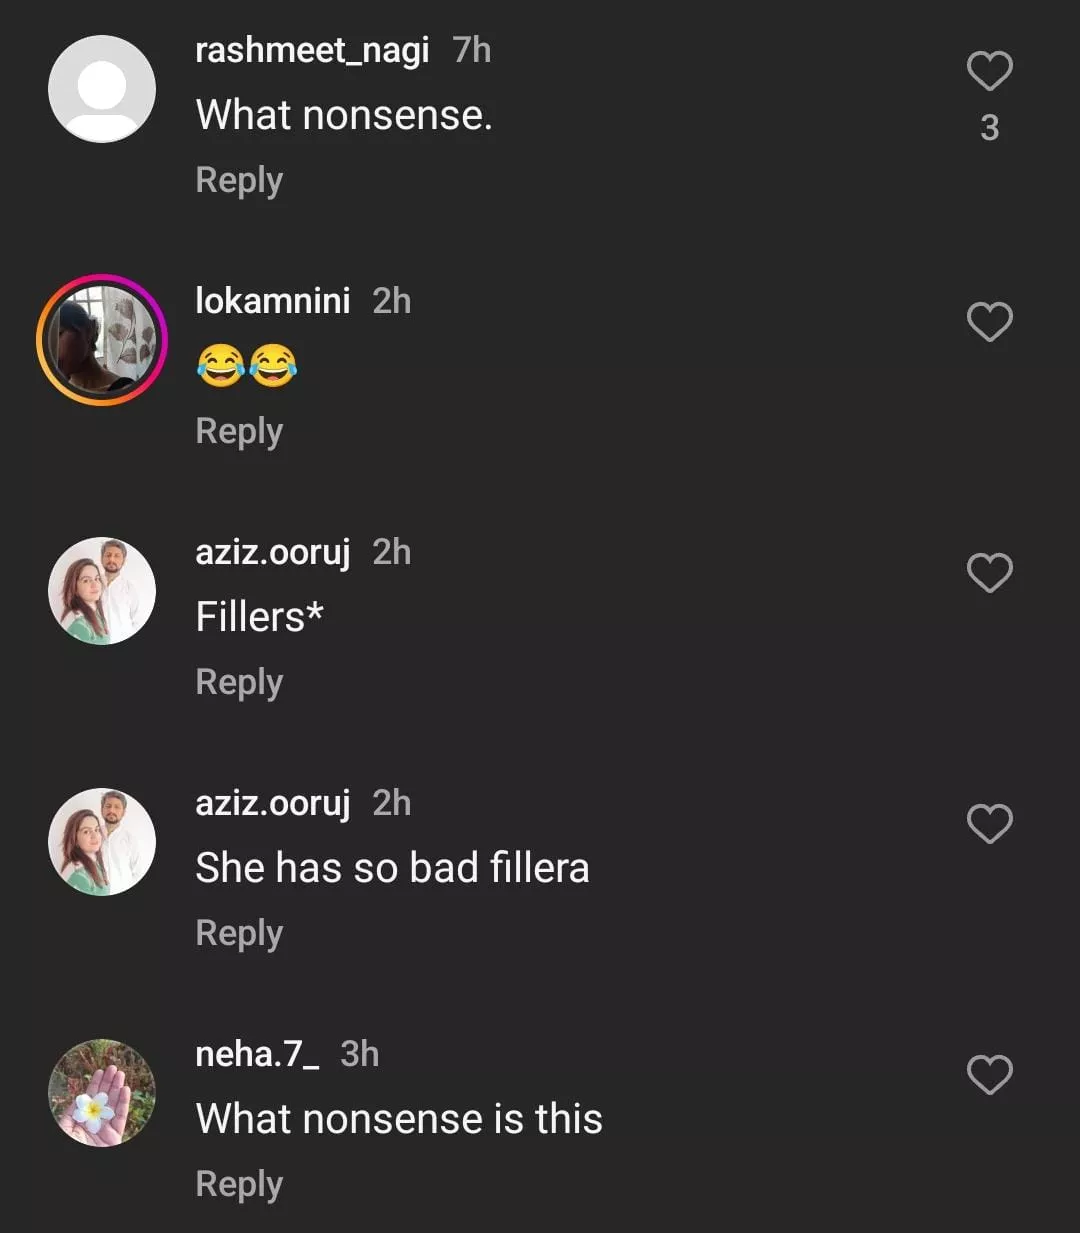Tap the heart on lokamnini's emoji comment
1080x1233 pixels.
click(x=989, y=322)
